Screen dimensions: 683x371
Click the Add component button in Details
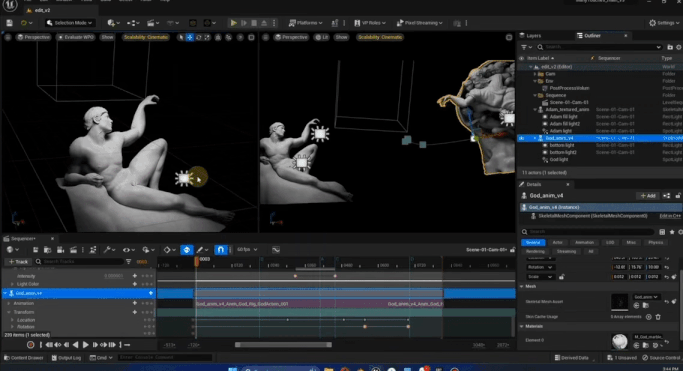click(x=648, y=196)
